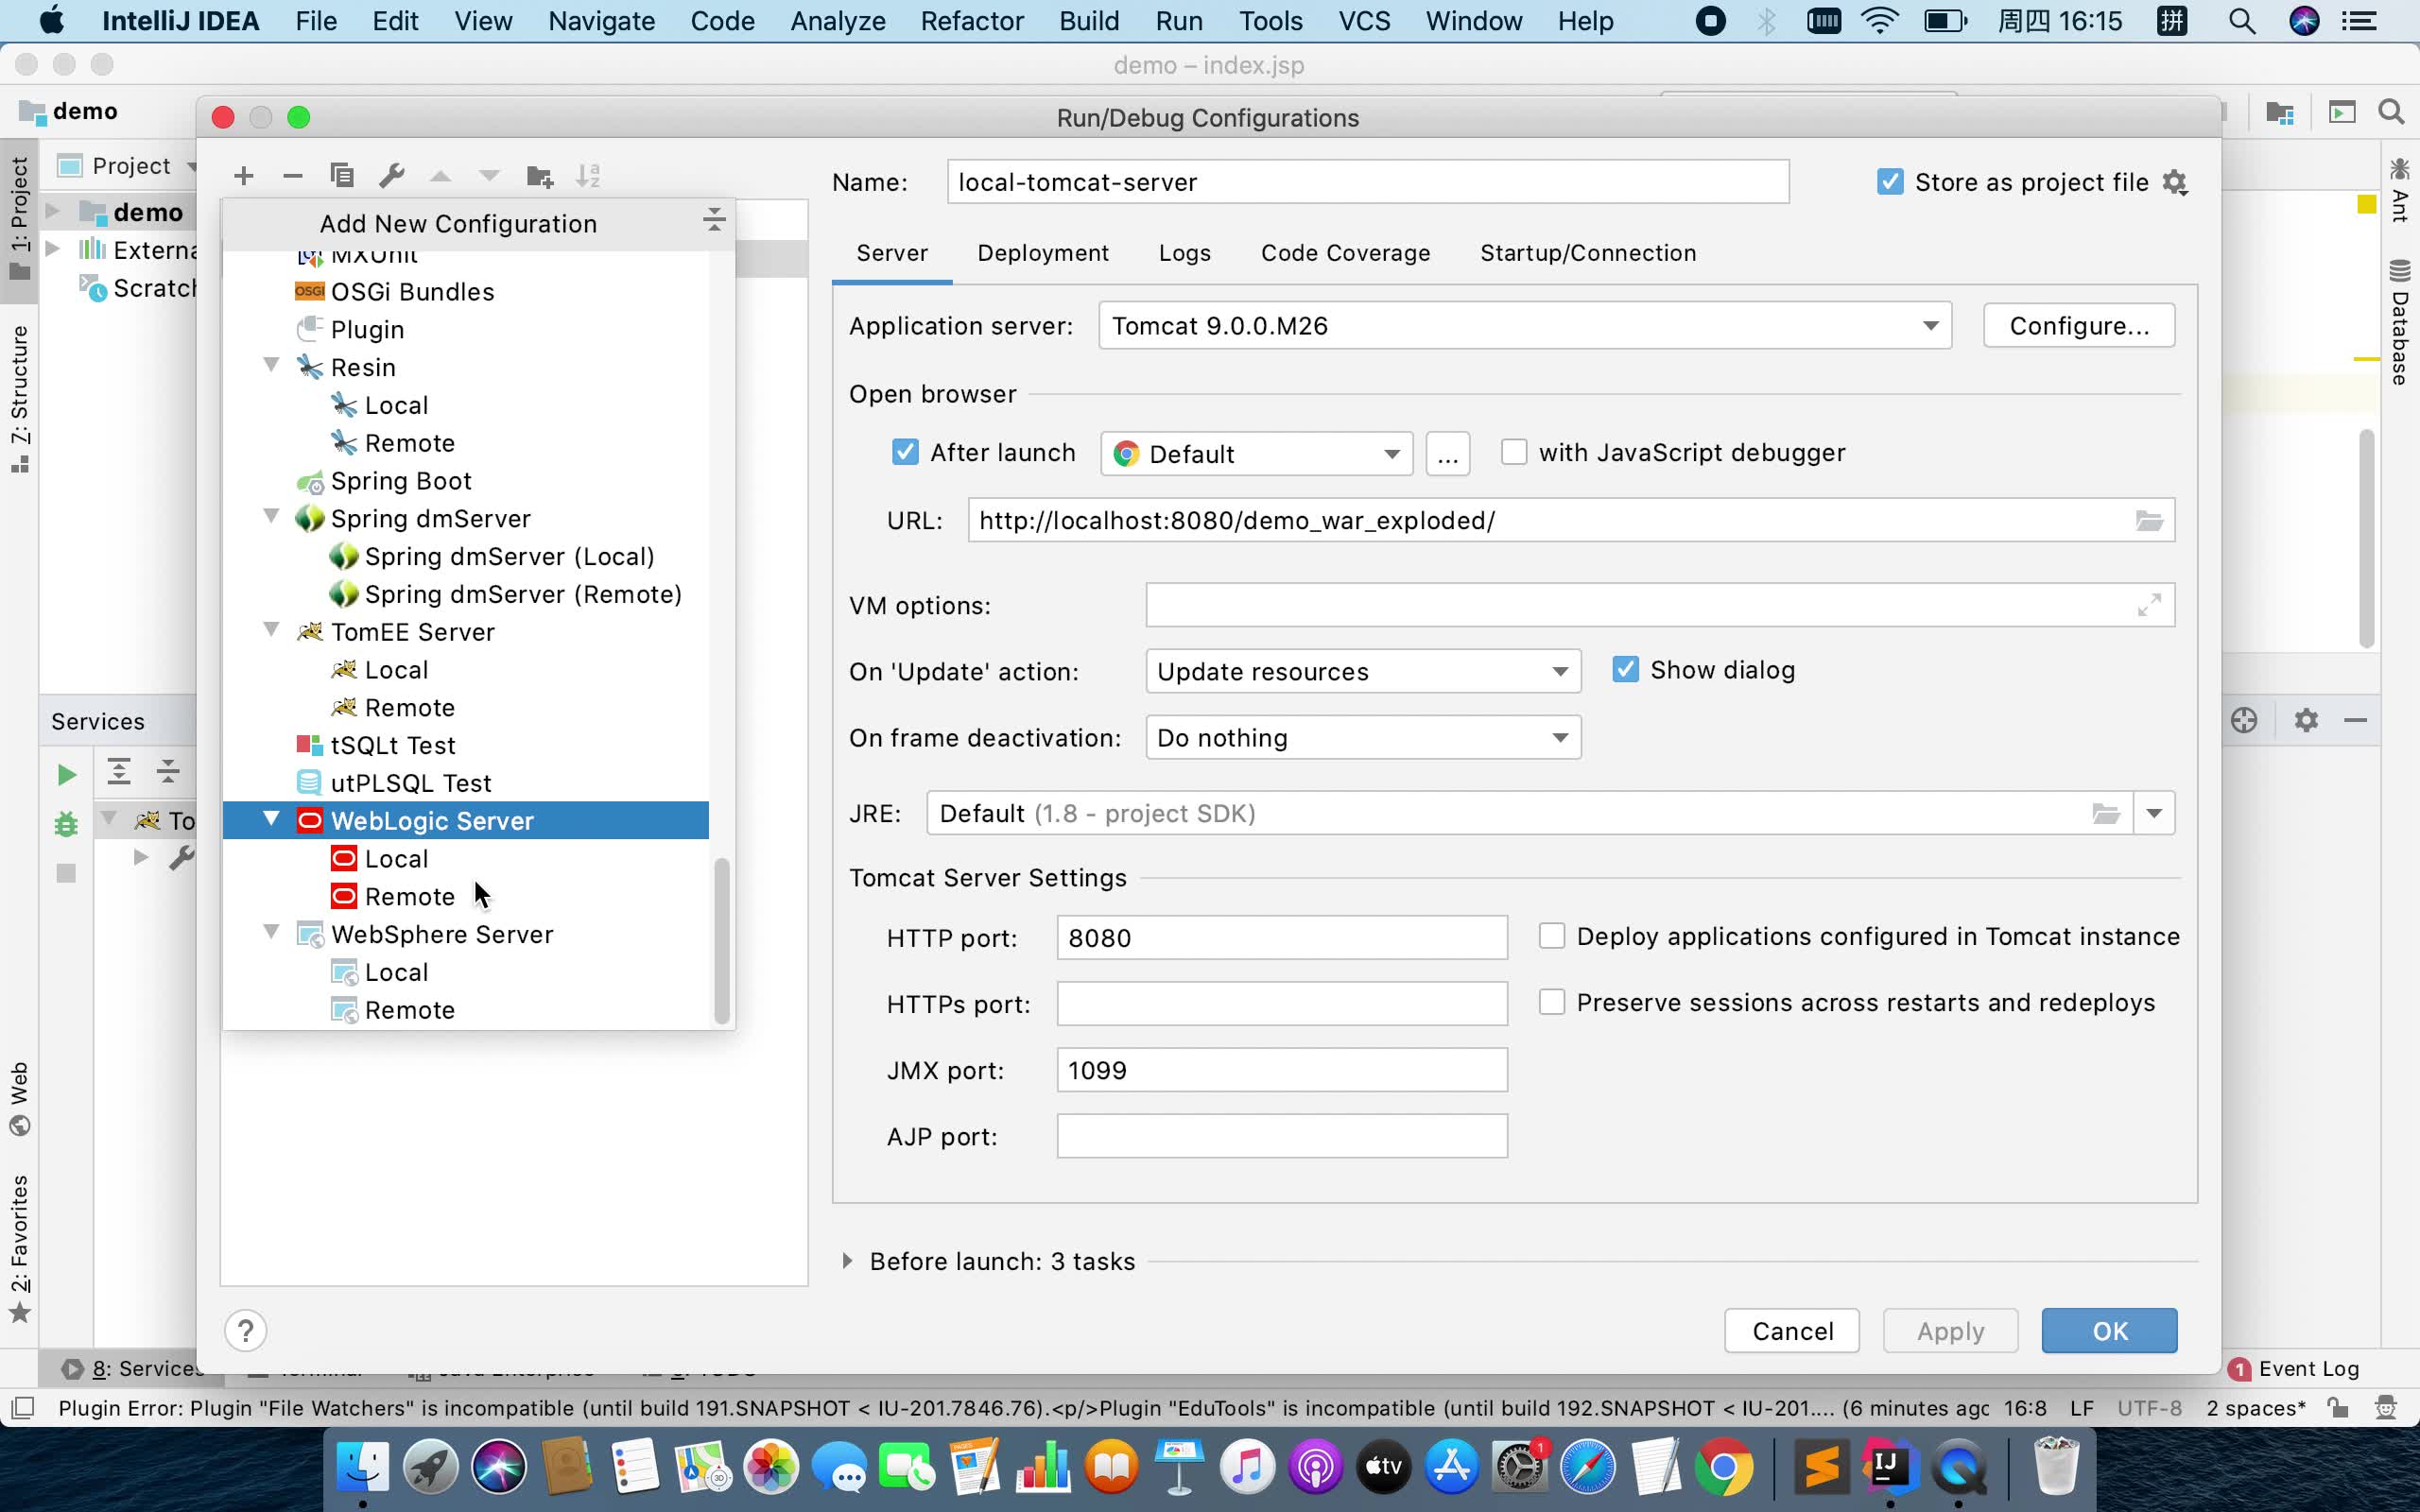
Task: Click the URL field folder browse icon
Action: click(2149, 520)
